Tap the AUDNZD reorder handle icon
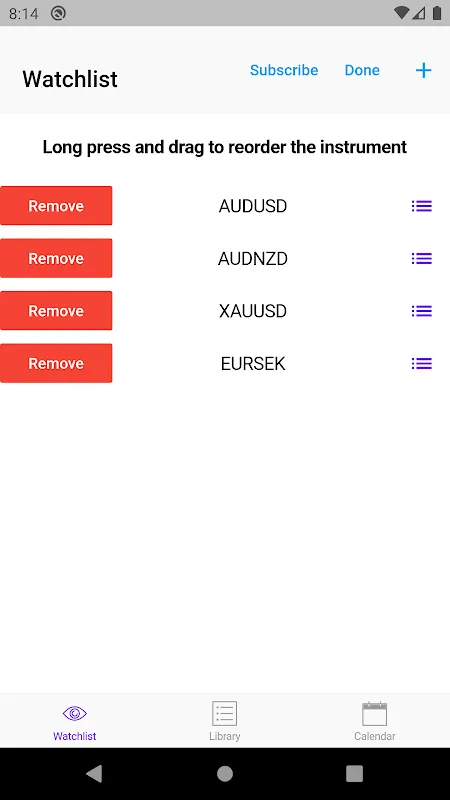 tap(421, 259)
